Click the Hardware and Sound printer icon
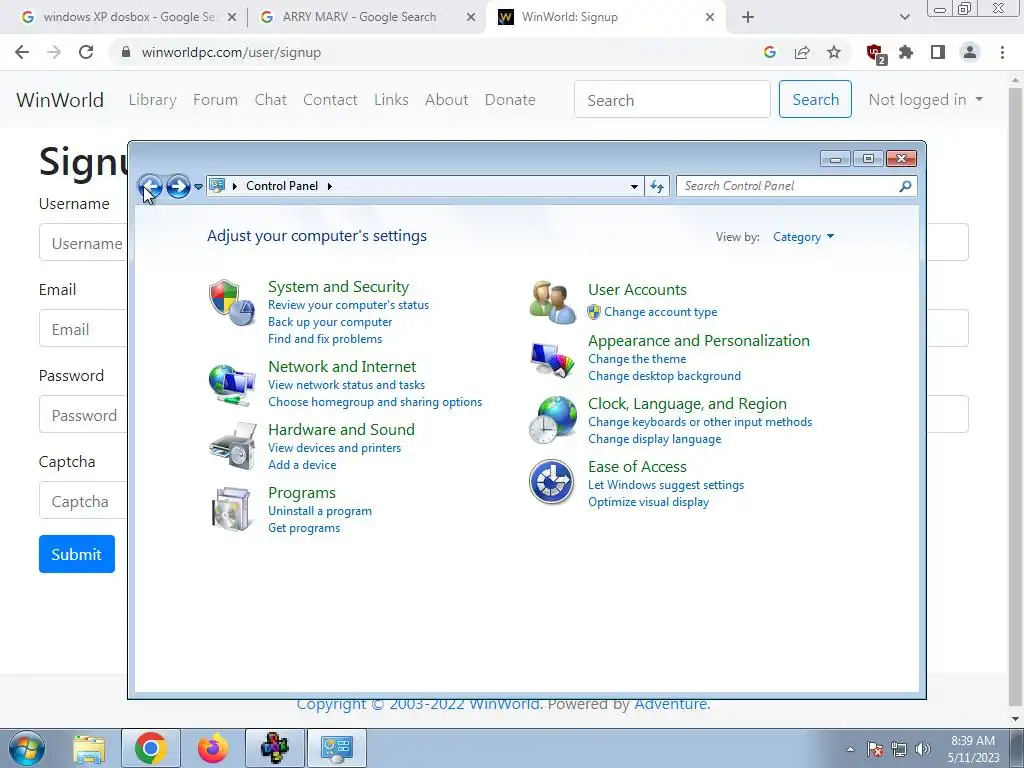Screen dimensions: 1024x768 232,446
